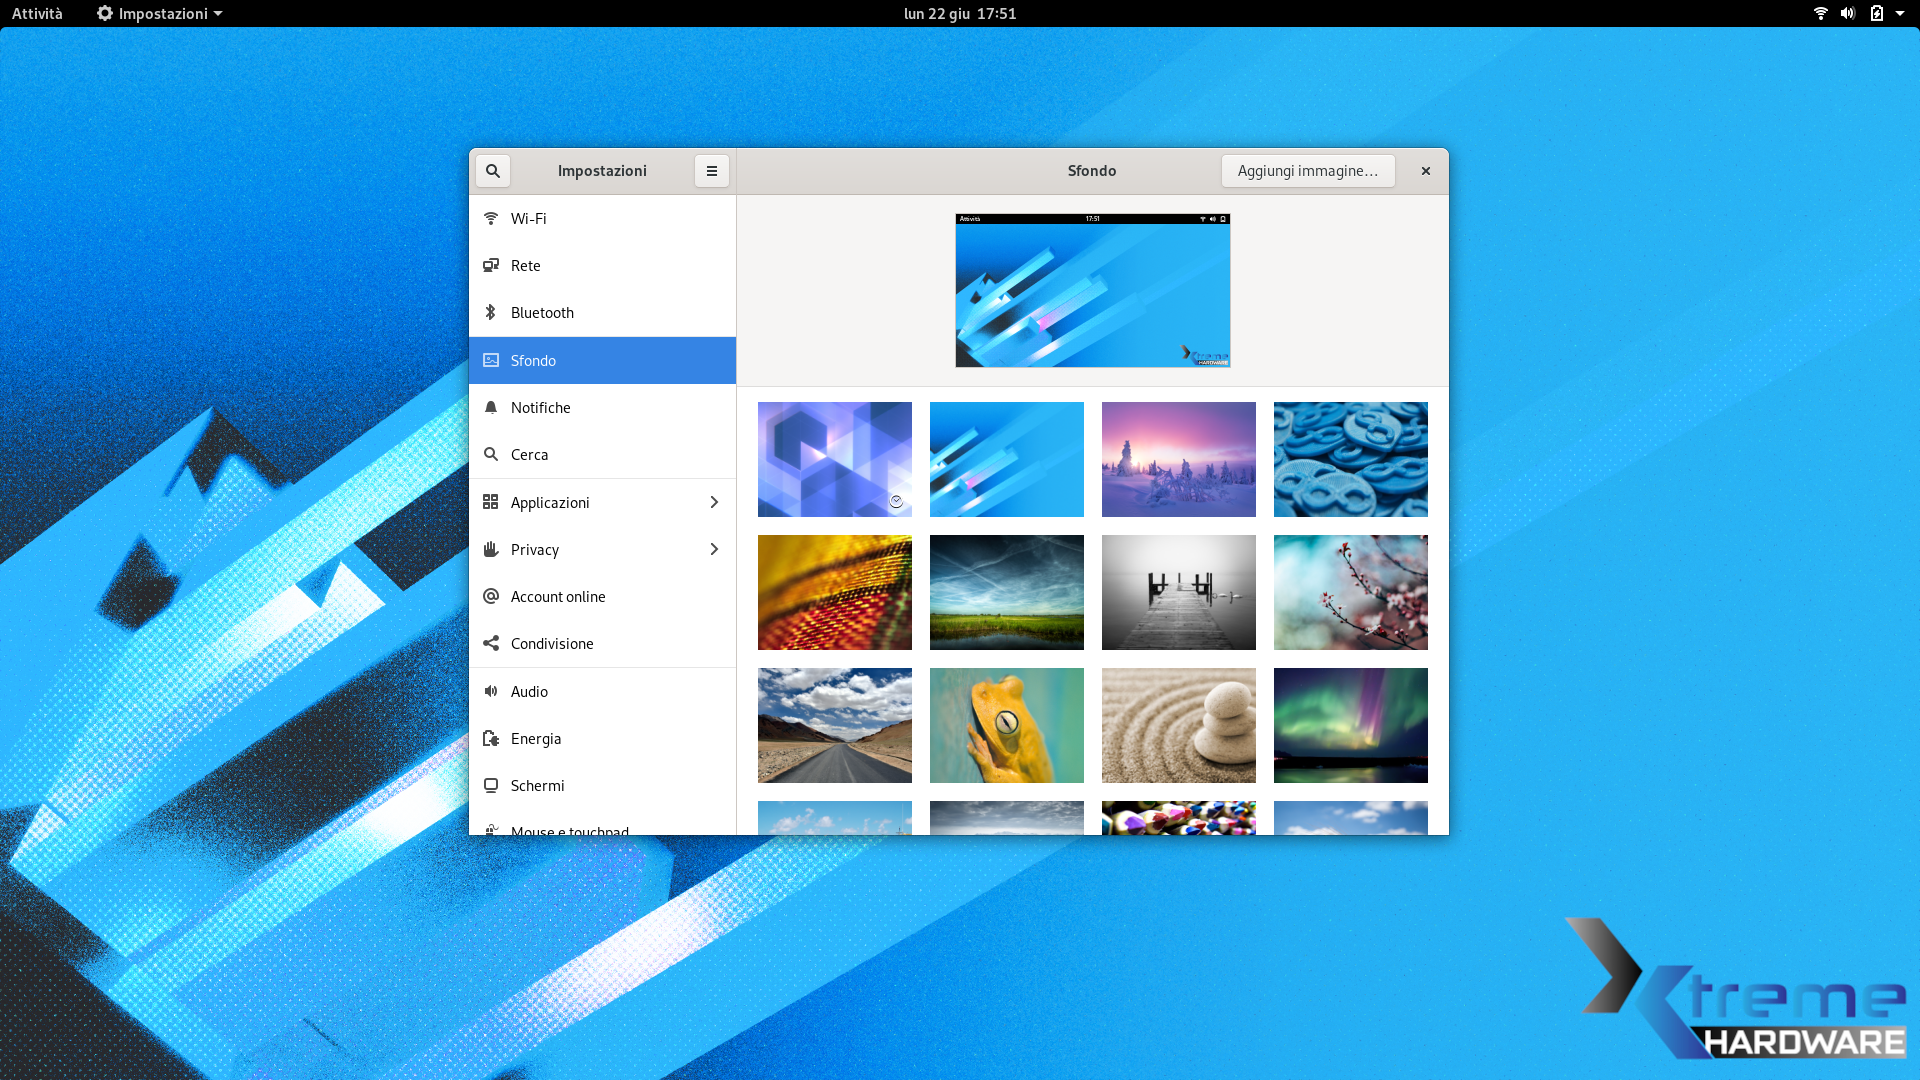Click the Attività button in top bar
Screen dimensions: 1920x1080
[x=37, y=13]
